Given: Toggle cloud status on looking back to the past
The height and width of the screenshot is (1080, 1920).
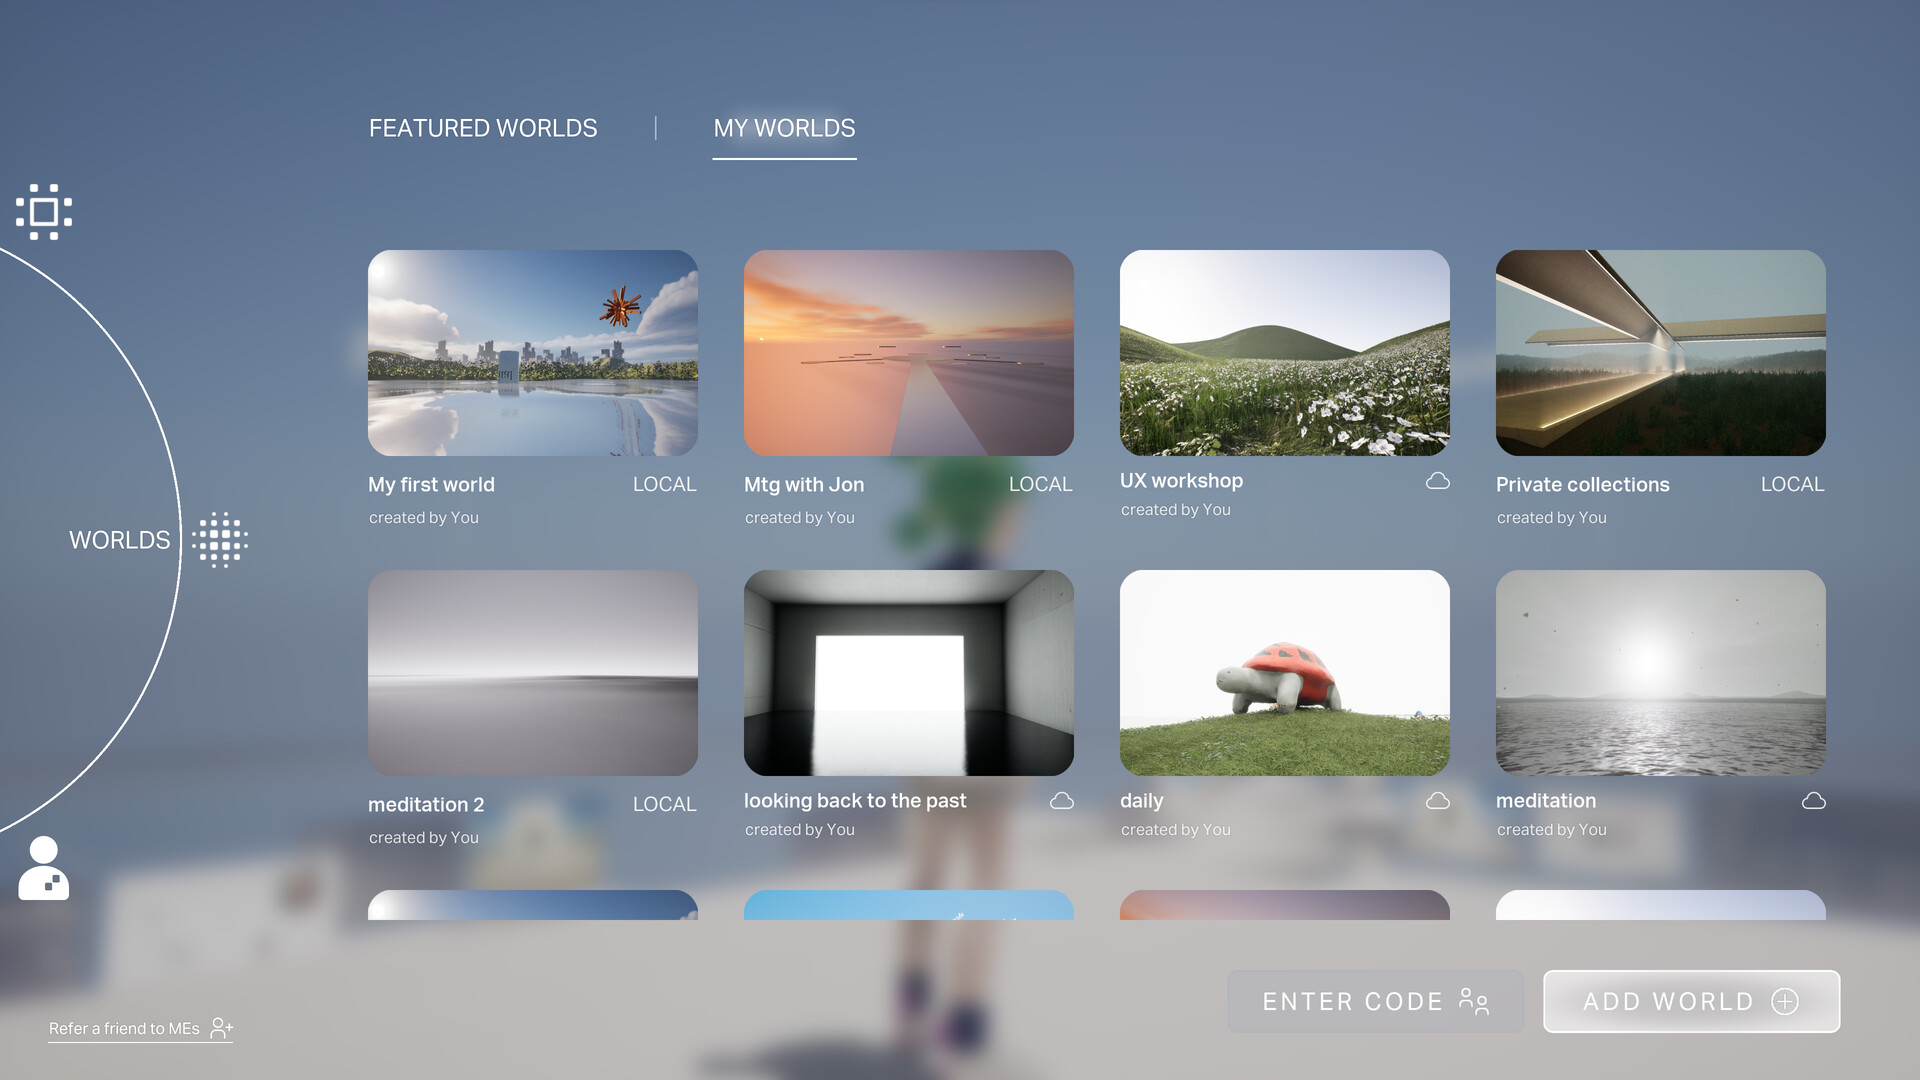Looking at the screenshot, I should pos(1063,799).
